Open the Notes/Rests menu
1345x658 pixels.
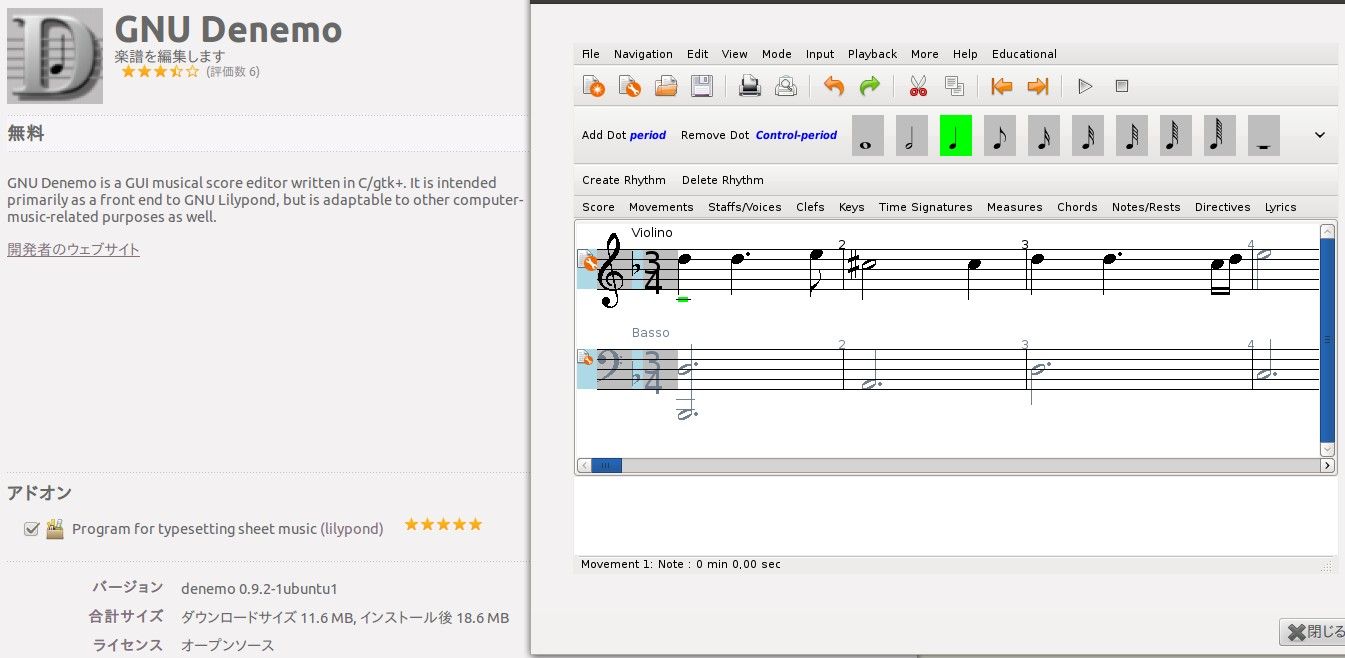pos(1147,207)
